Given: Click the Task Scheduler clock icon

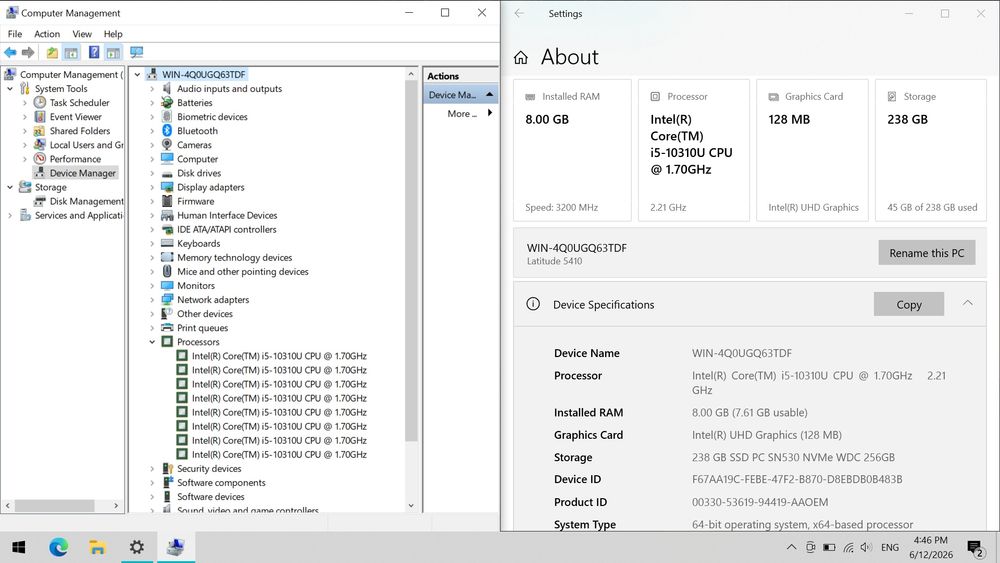Looking at the screenshot, I should point(40,103).
